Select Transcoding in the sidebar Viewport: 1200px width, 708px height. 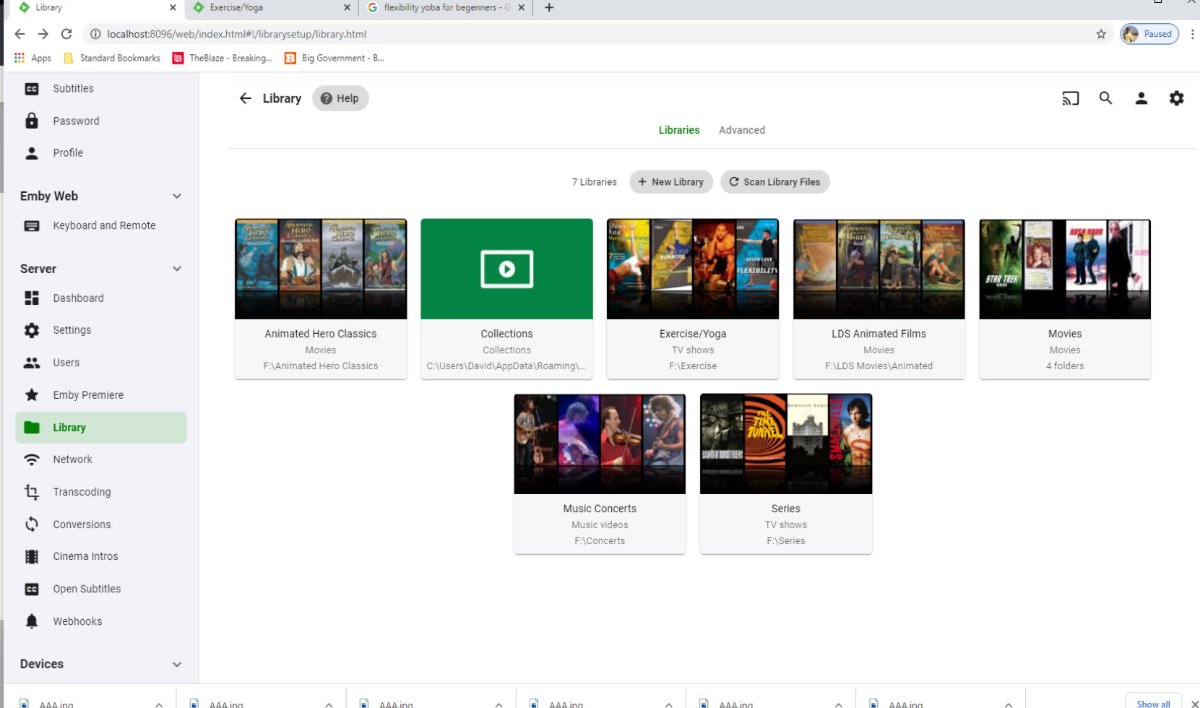pos(83,491)
